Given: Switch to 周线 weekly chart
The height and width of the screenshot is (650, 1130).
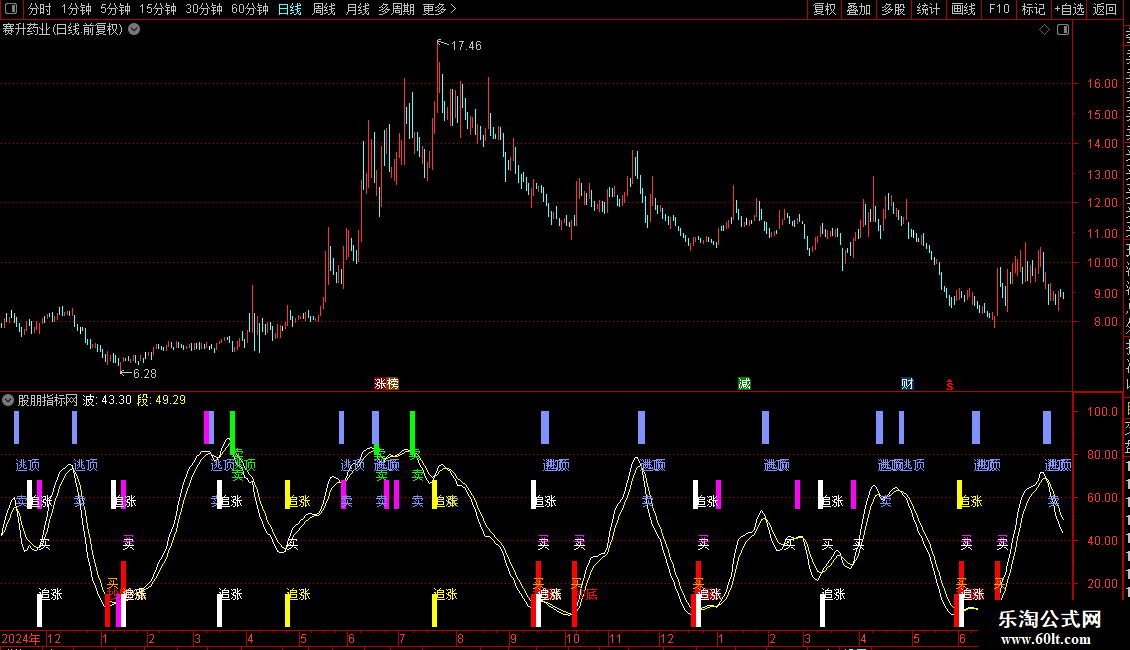Looking at the screenshot, I should click(324, 9).
